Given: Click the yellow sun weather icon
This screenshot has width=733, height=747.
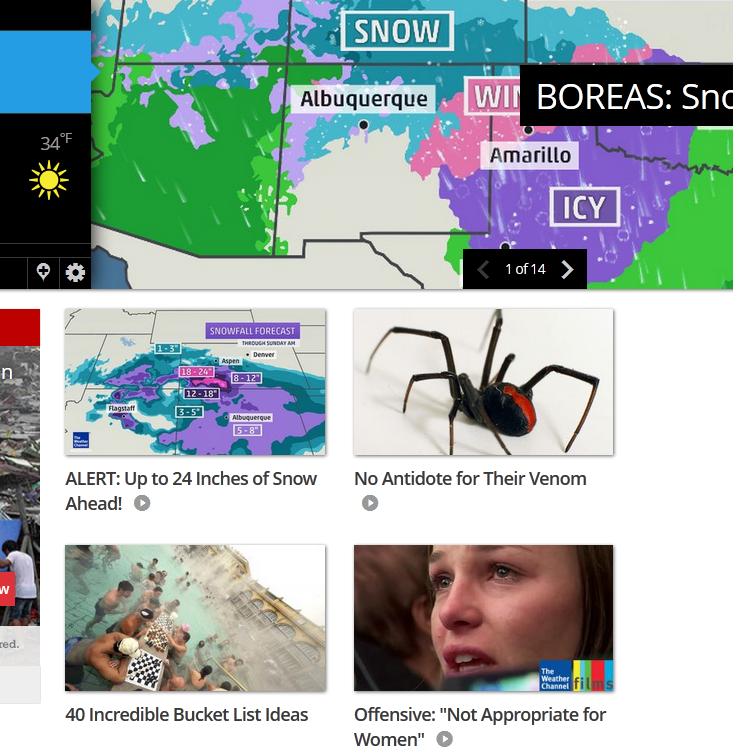Looking at the screenshot, I should click(x=49, y=180).
